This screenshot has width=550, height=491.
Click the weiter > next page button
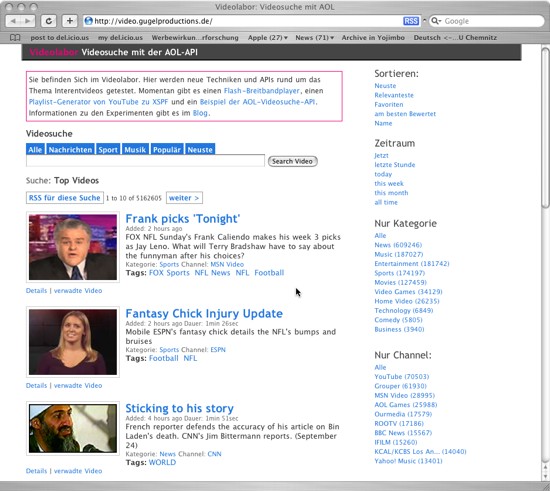coord(184,198)
